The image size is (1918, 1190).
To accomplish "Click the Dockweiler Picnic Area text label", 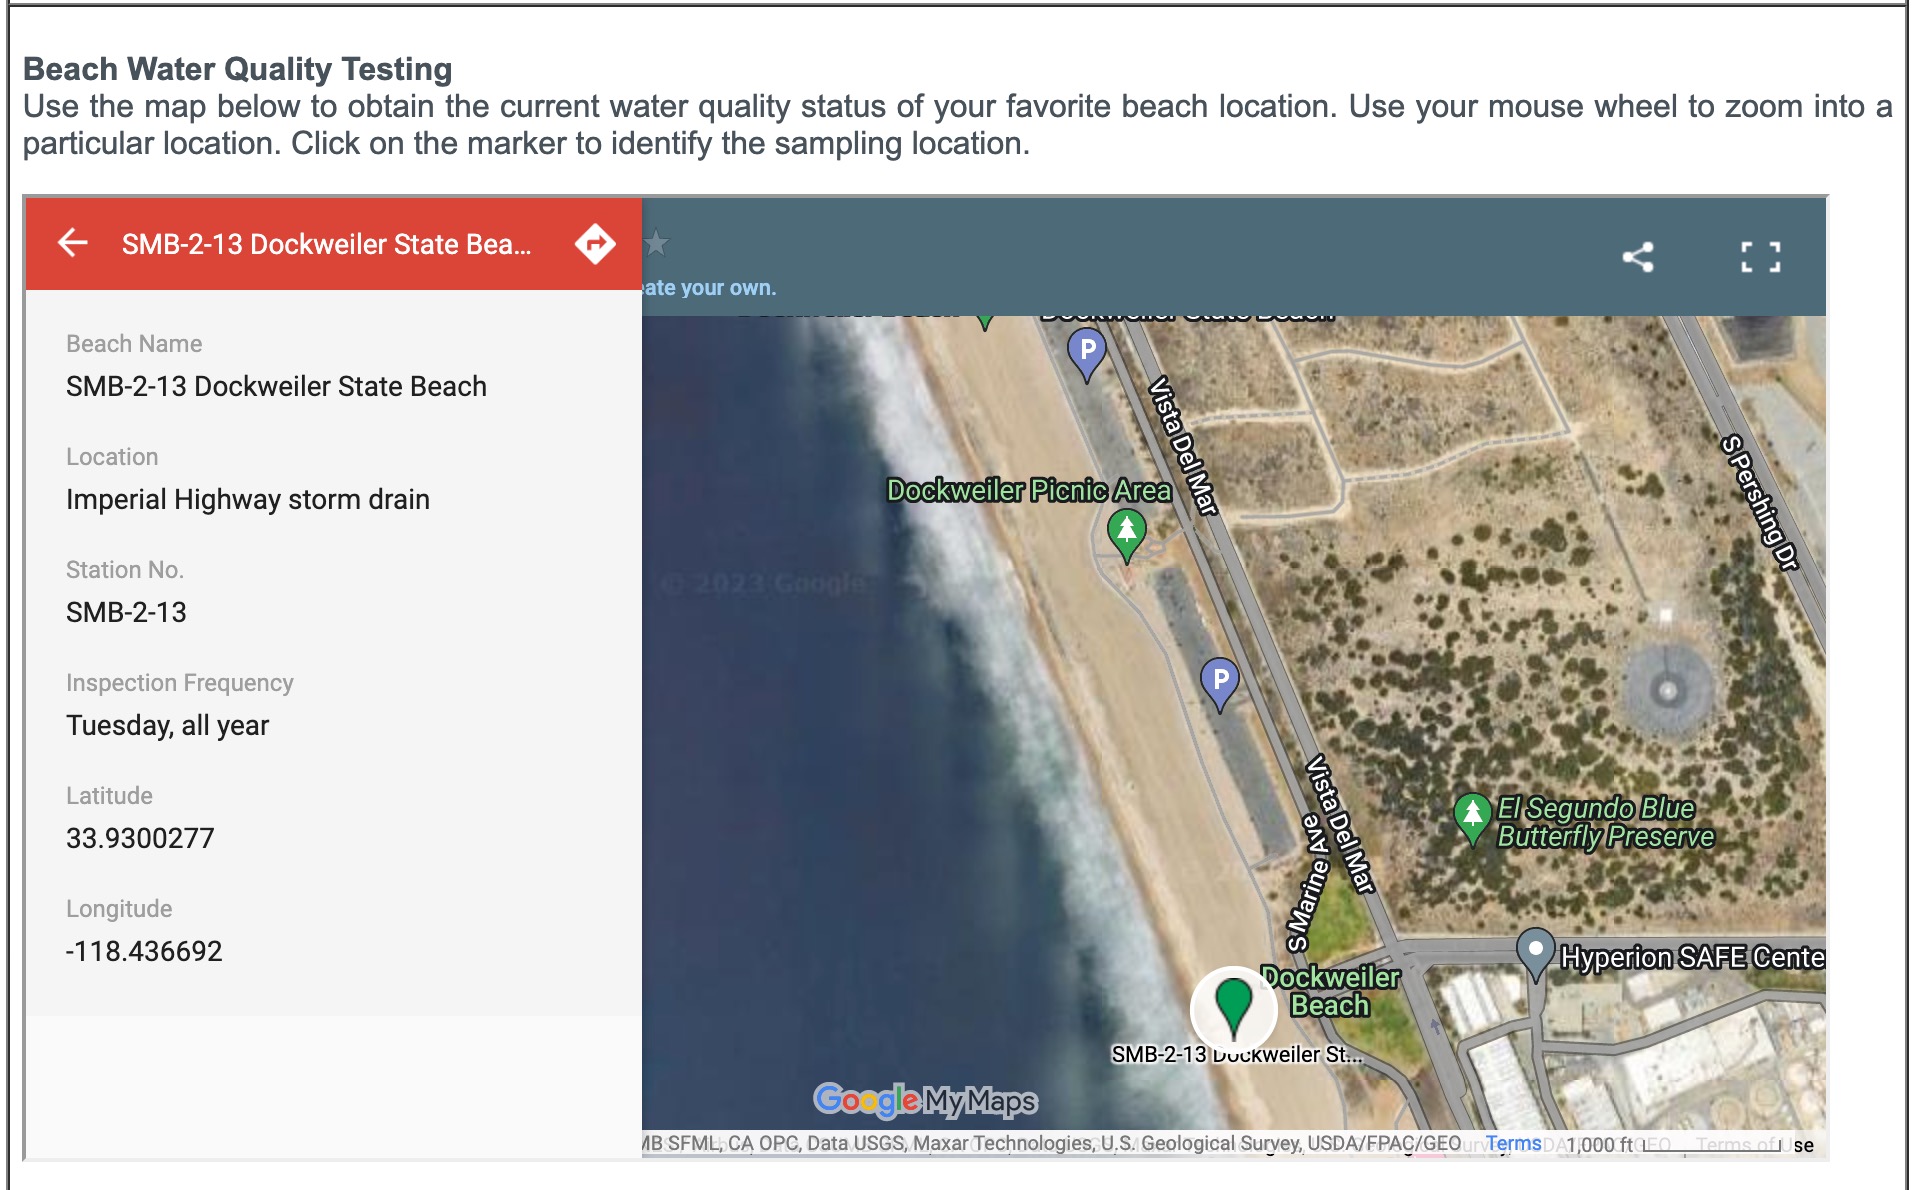I will point(1028,490).
